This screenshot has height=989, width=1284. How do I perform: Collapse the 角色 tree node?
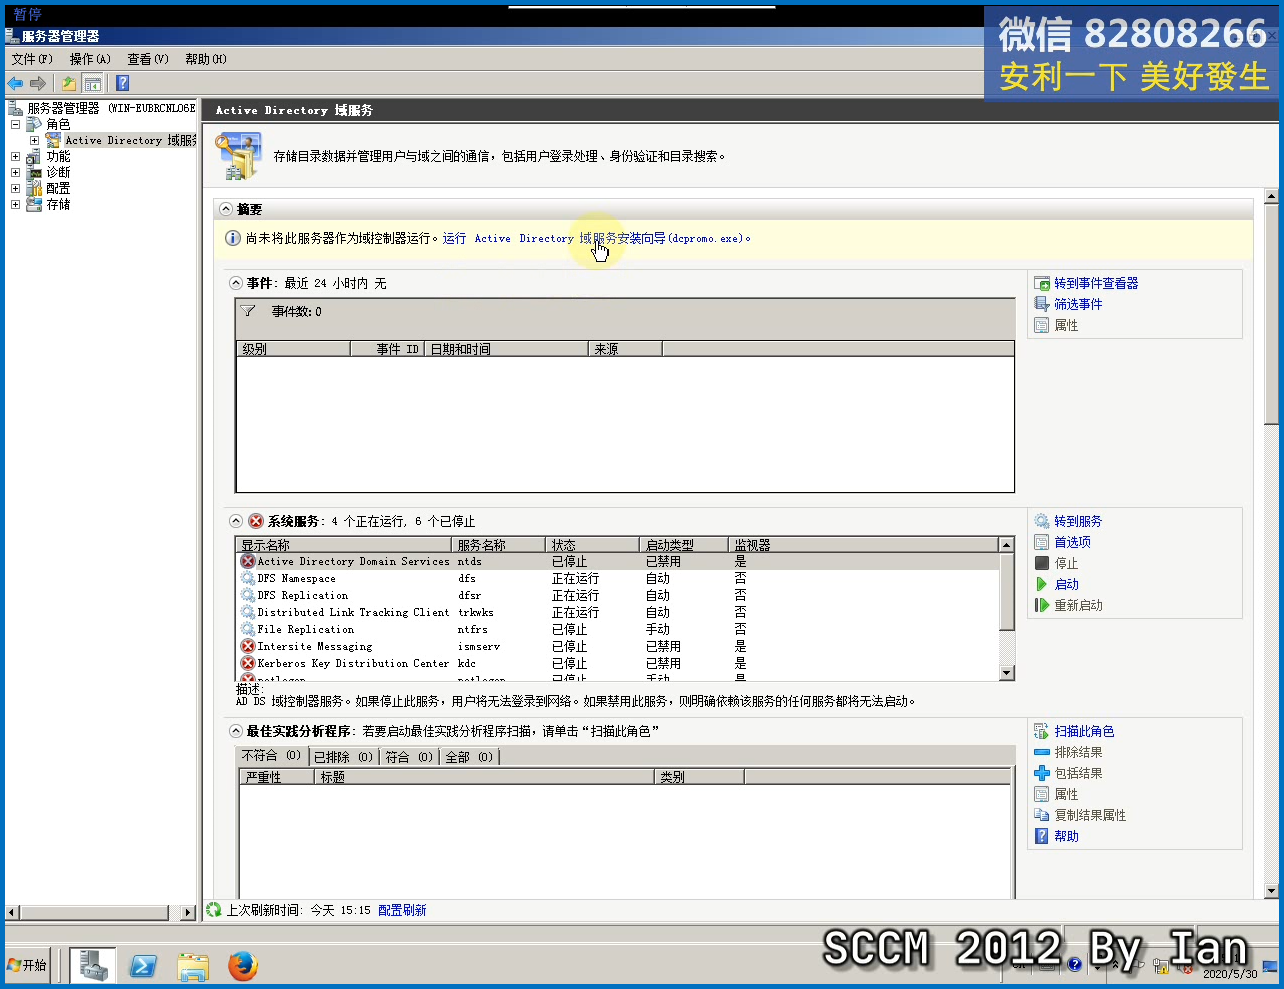15,124
